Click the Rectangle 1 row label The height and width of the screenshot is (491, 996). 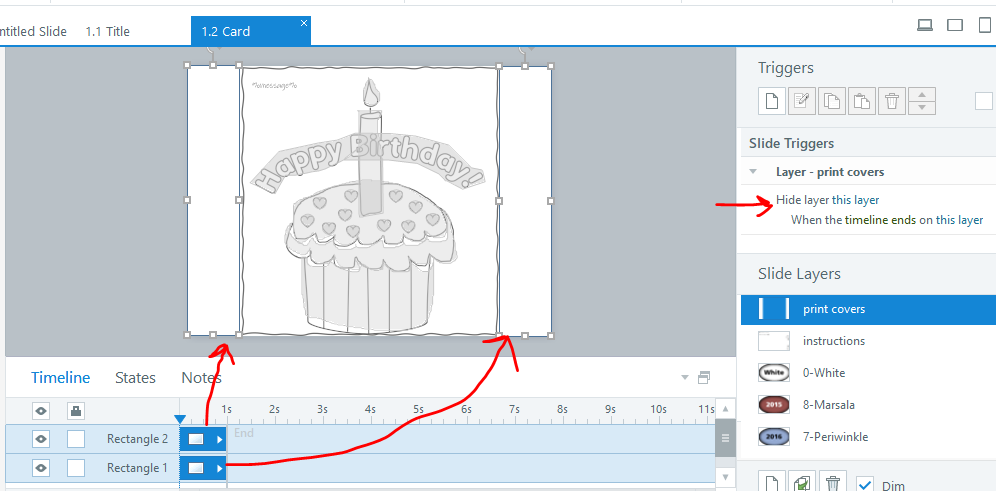137,468
